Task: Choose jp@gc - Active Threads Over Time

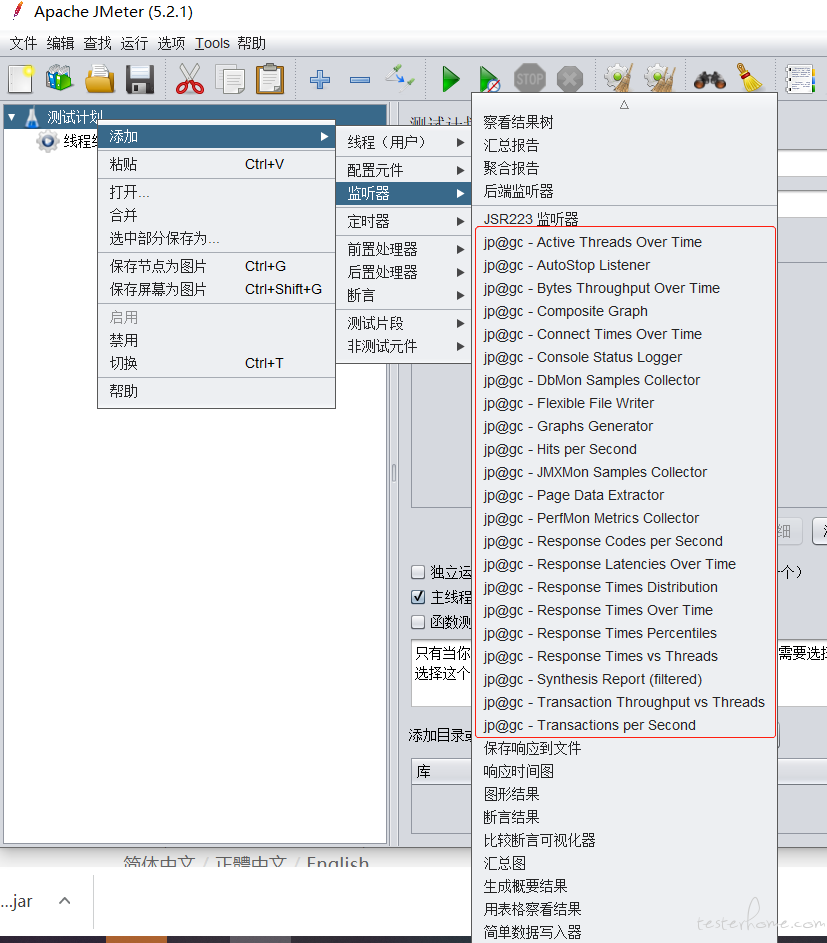Action: click(x=624, y=242)
